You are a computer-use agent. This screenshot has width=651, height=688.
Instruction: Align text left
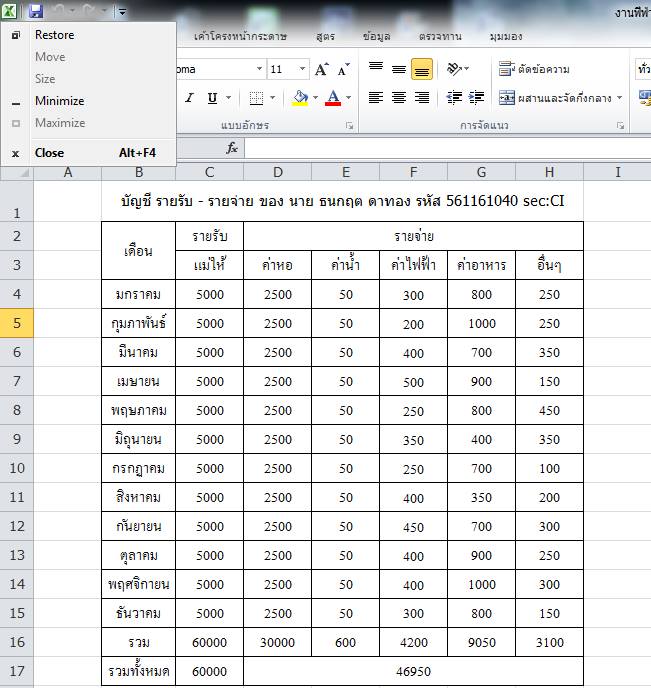point(376,97)
